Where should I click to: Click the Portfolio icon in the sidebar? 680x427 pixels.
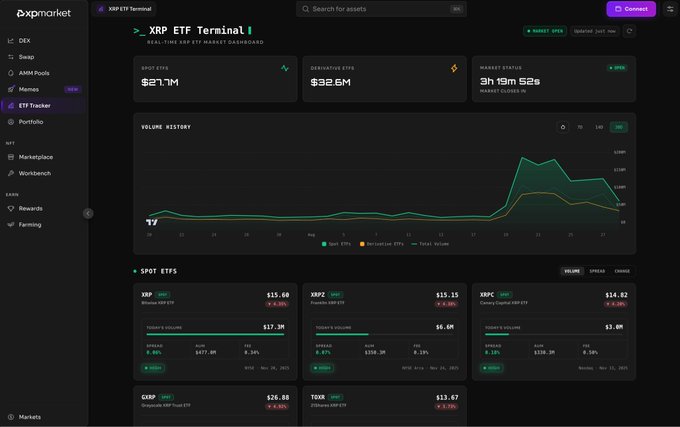[x=11, y=122]
